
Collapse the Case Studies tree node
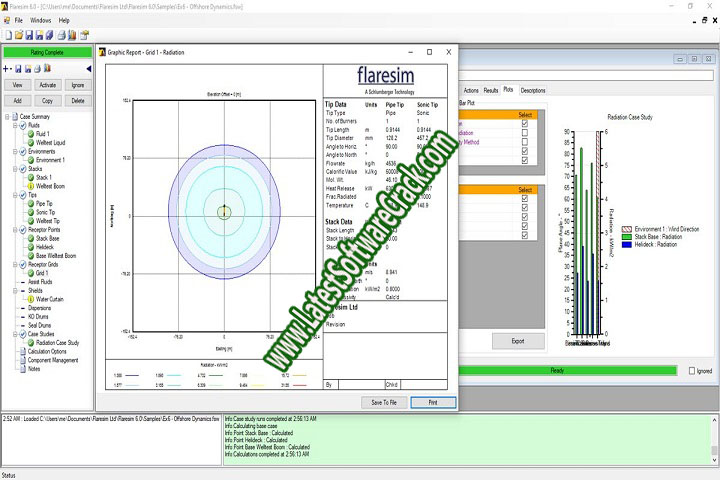click(15, 334)
